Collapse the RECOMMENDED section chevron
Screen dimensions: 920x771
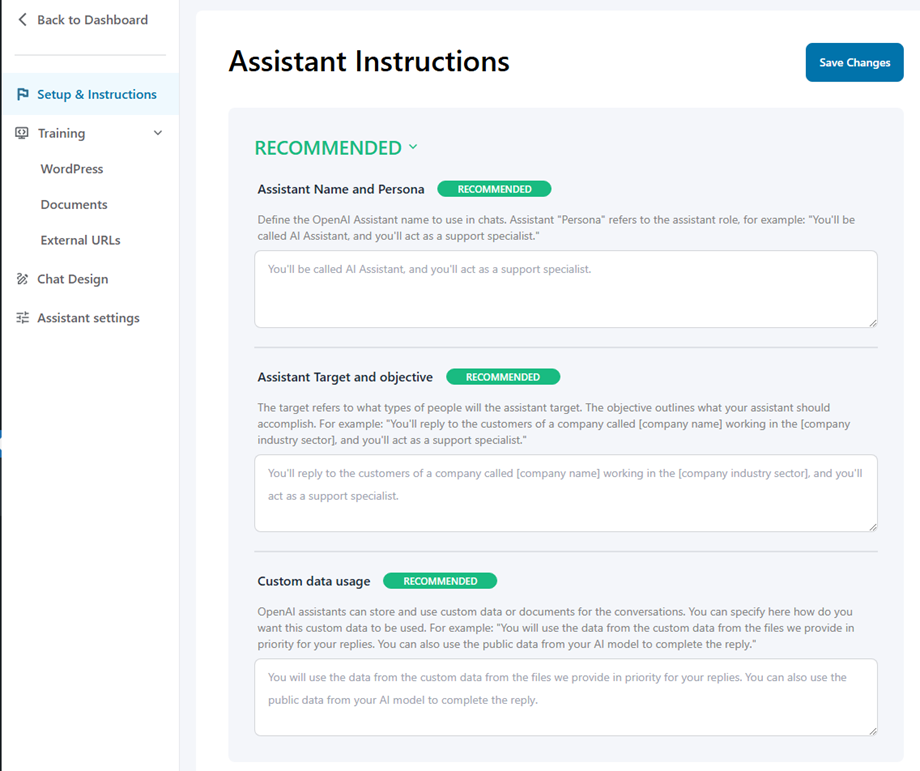point(413,147)
